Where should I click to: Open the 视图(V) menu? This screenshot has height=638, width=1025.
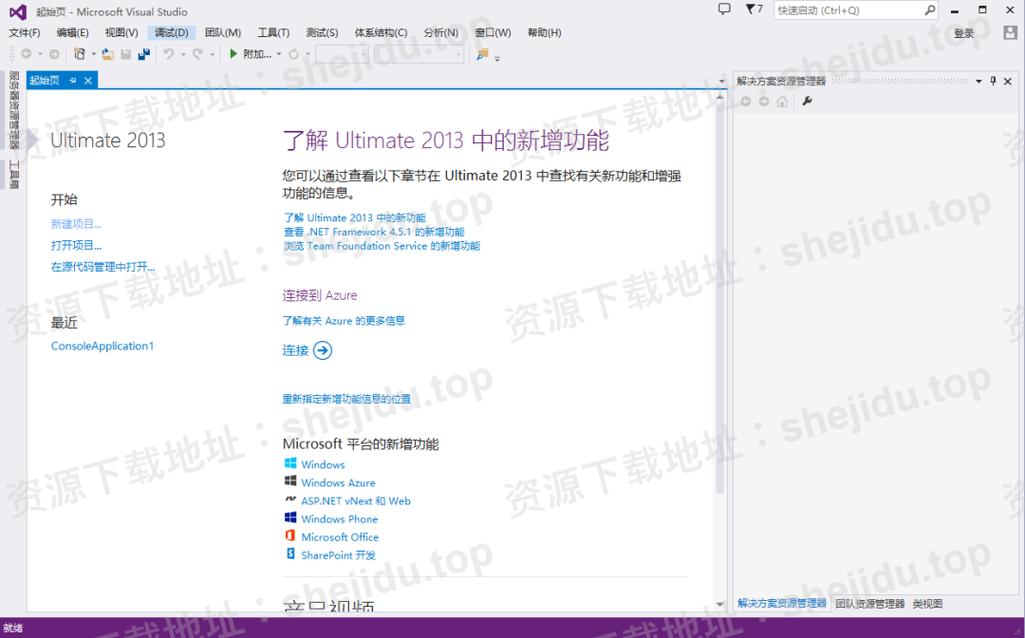(122, 33)
